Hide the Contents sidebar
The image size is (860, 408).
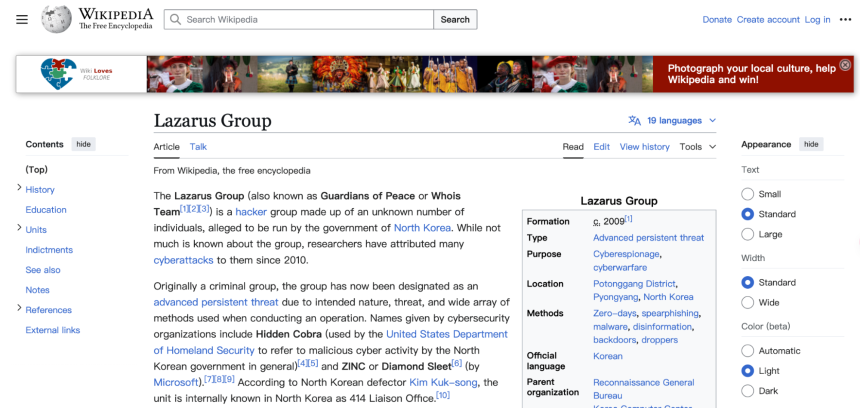pos(83,144)
